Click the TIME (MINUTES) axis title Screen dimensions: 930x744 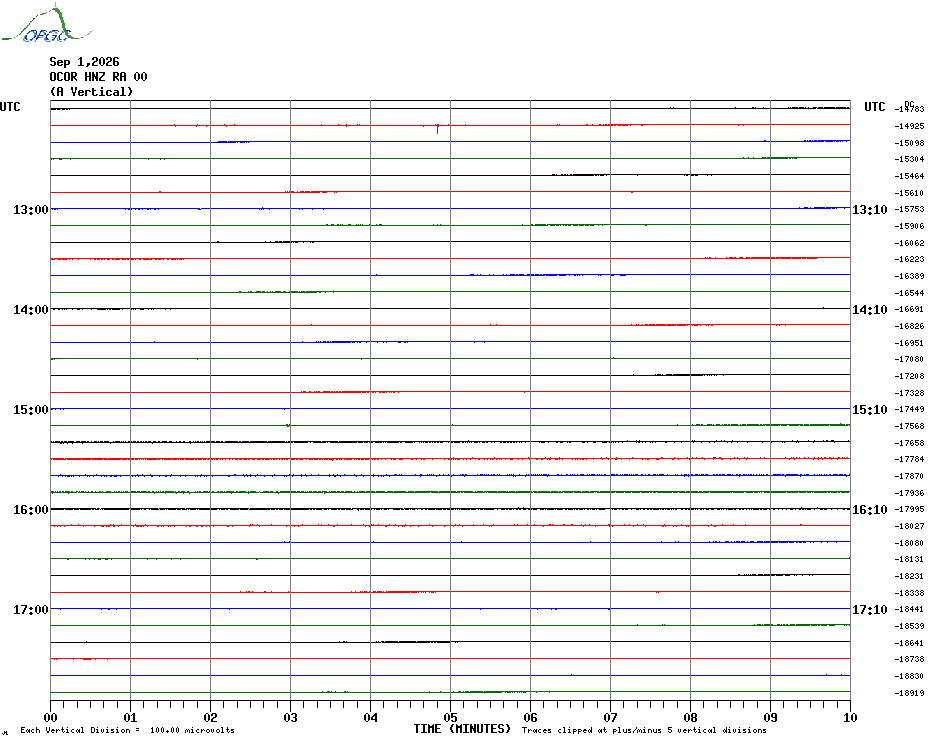[x=462, y=729]
